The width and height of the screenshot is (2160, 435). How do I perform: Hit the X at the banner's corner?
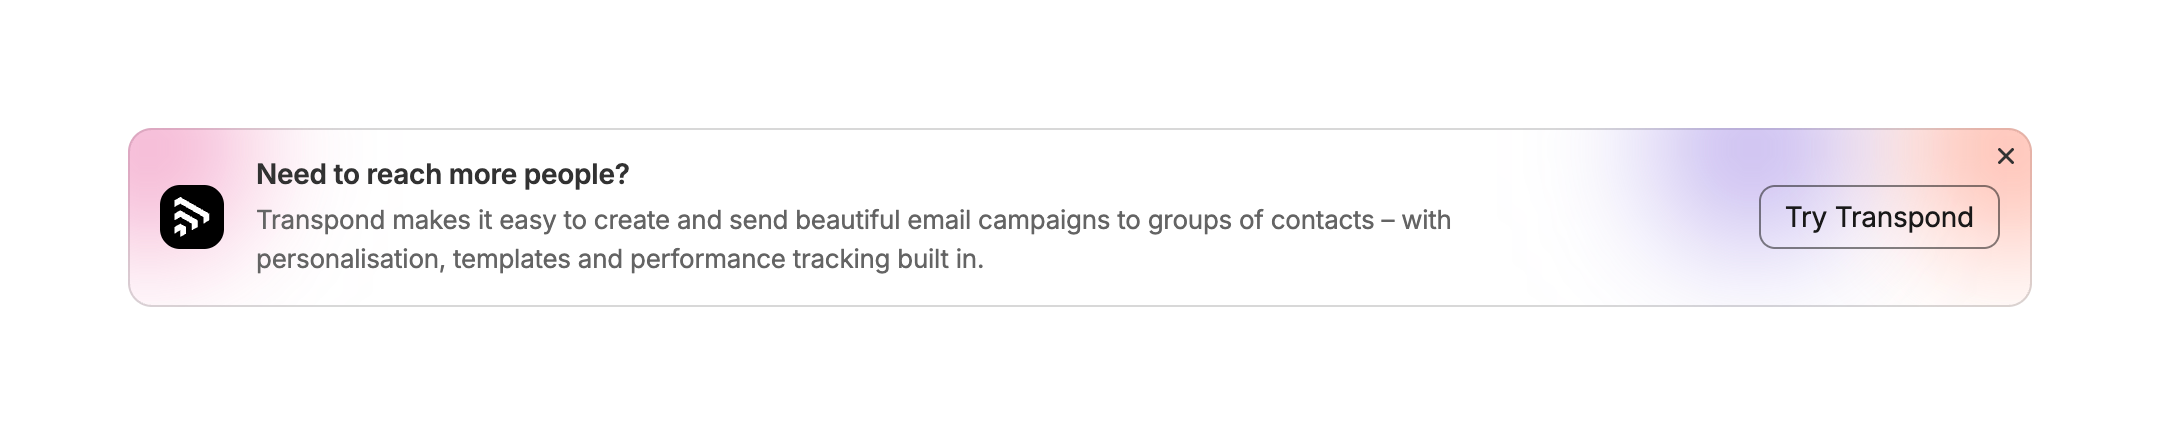[2005, 156]
